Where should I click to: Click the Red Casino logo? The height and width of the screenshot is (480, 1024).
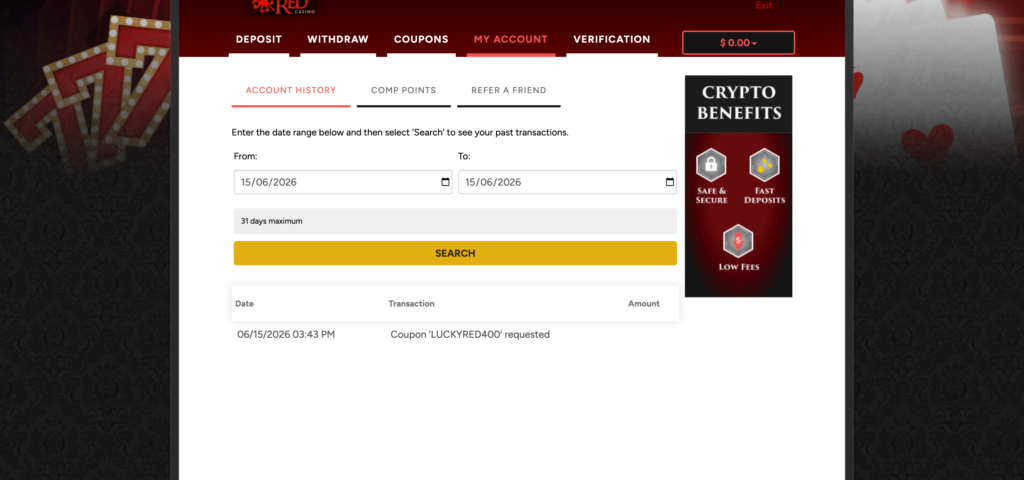(x=284, y=7)
